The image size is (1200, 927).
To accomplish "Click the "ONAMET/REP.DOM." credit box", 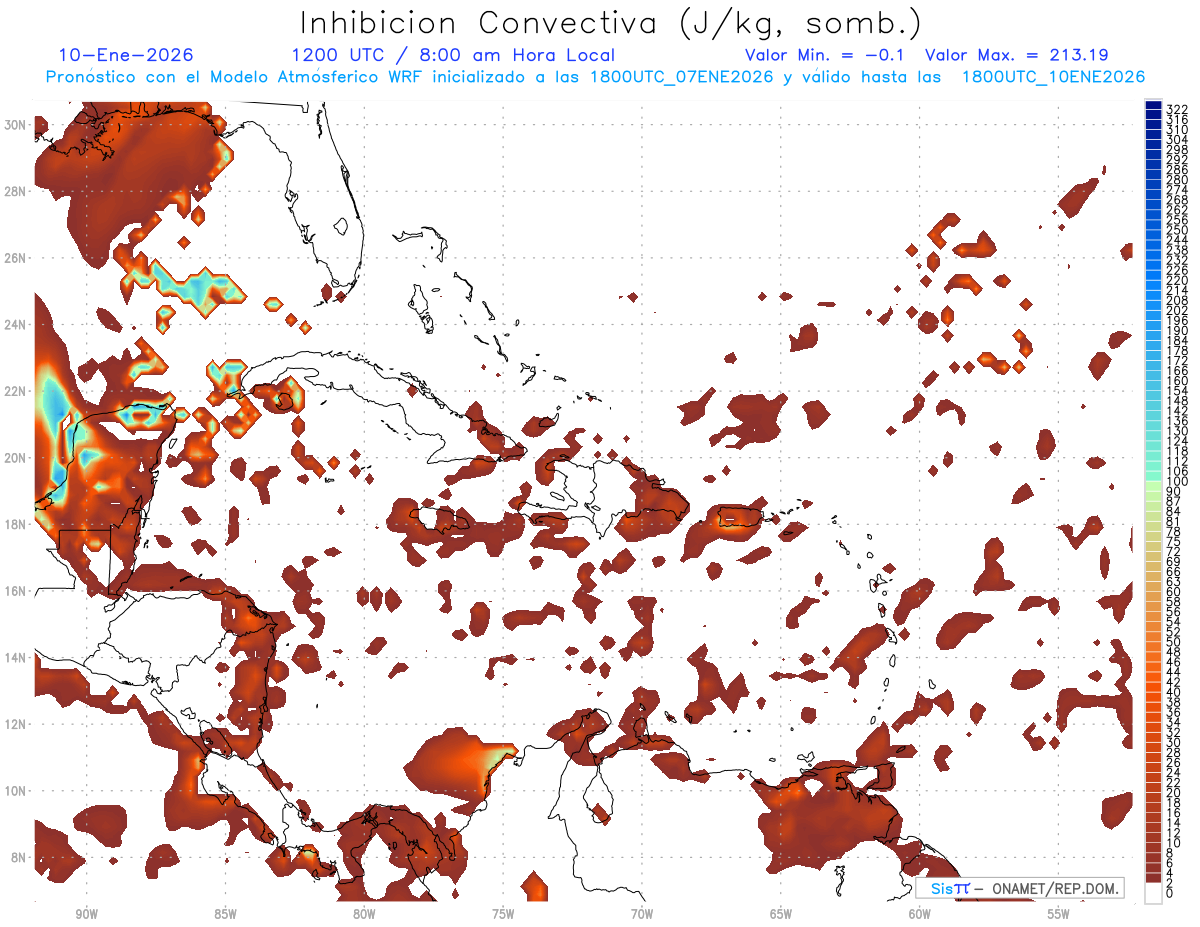I will coord(1019,888).
